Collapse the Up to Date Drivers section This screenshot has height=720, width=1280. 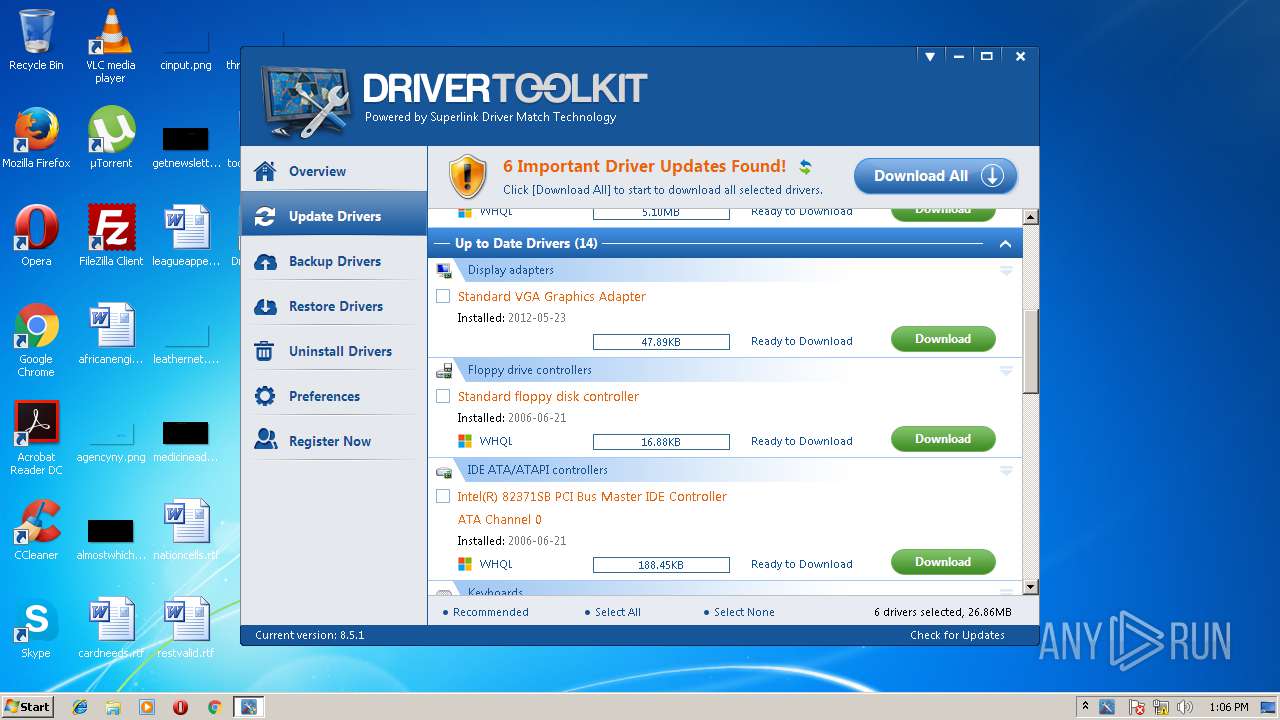1005,243
